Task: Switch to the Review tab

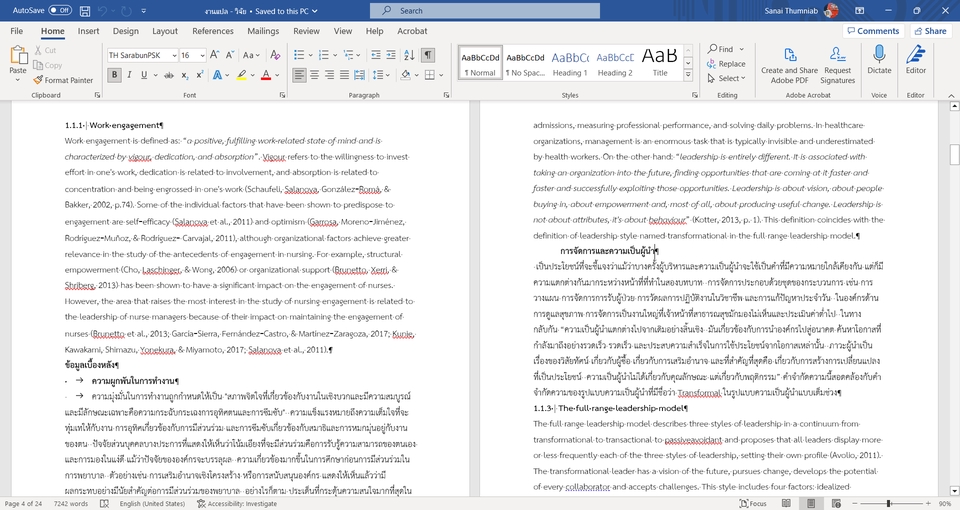Action: [306, 31]
